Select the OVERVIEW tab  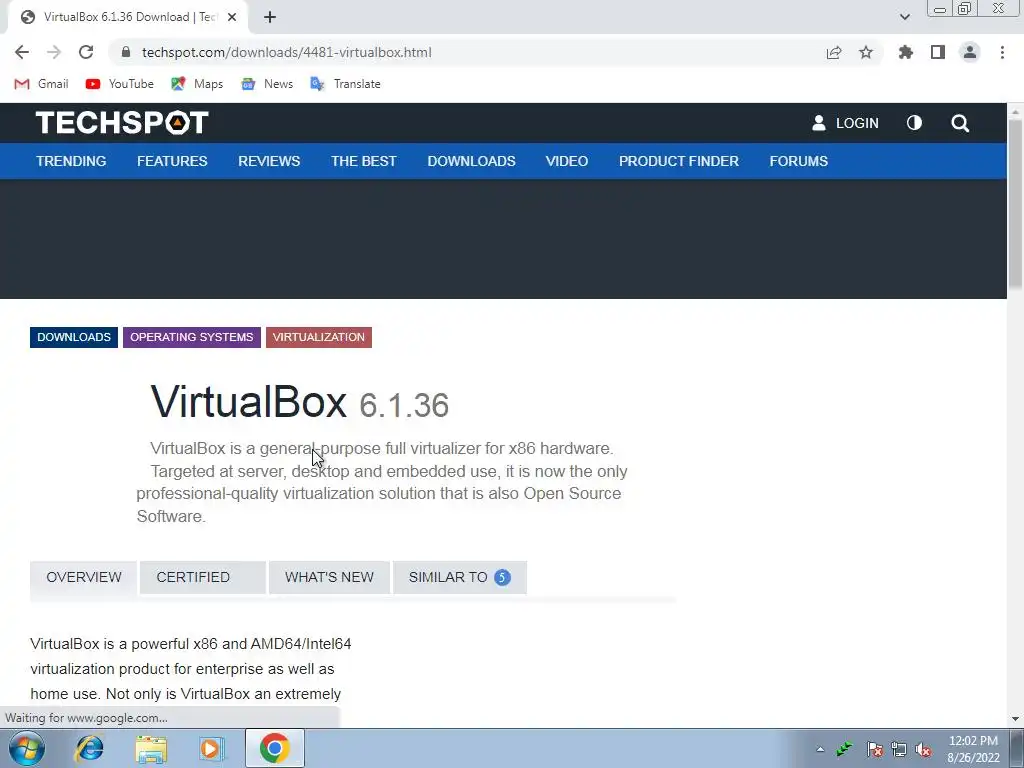[x=84, y=577]
